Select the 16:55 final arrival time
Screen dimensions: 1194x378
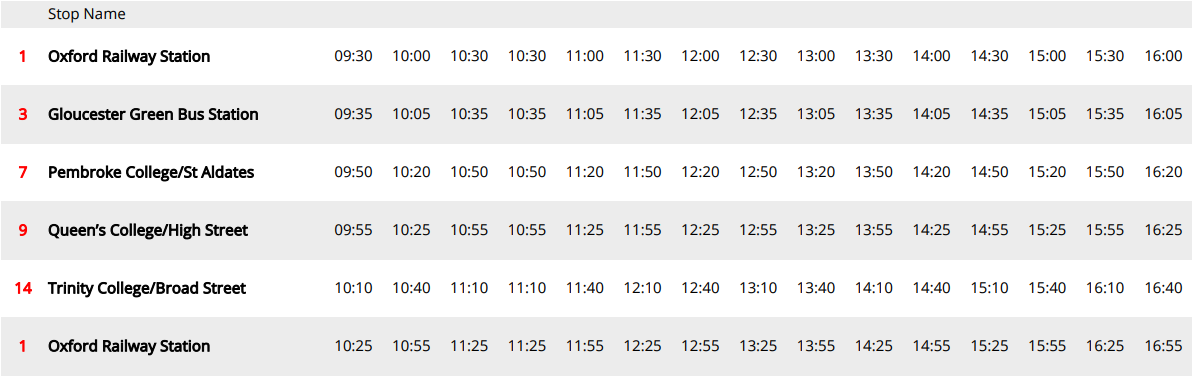click(x=1164, y=346)
